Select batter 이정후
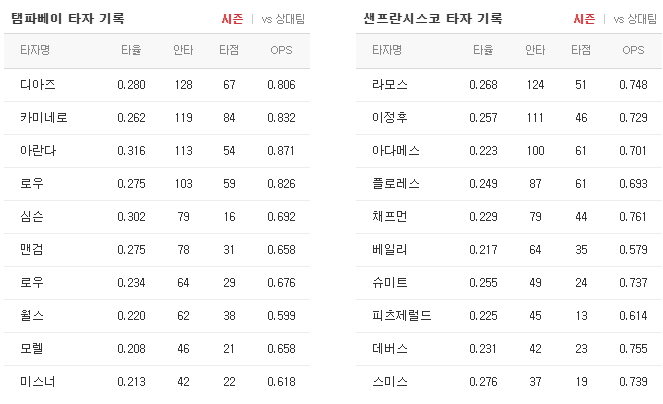663x404 pixels. (389, 118)
